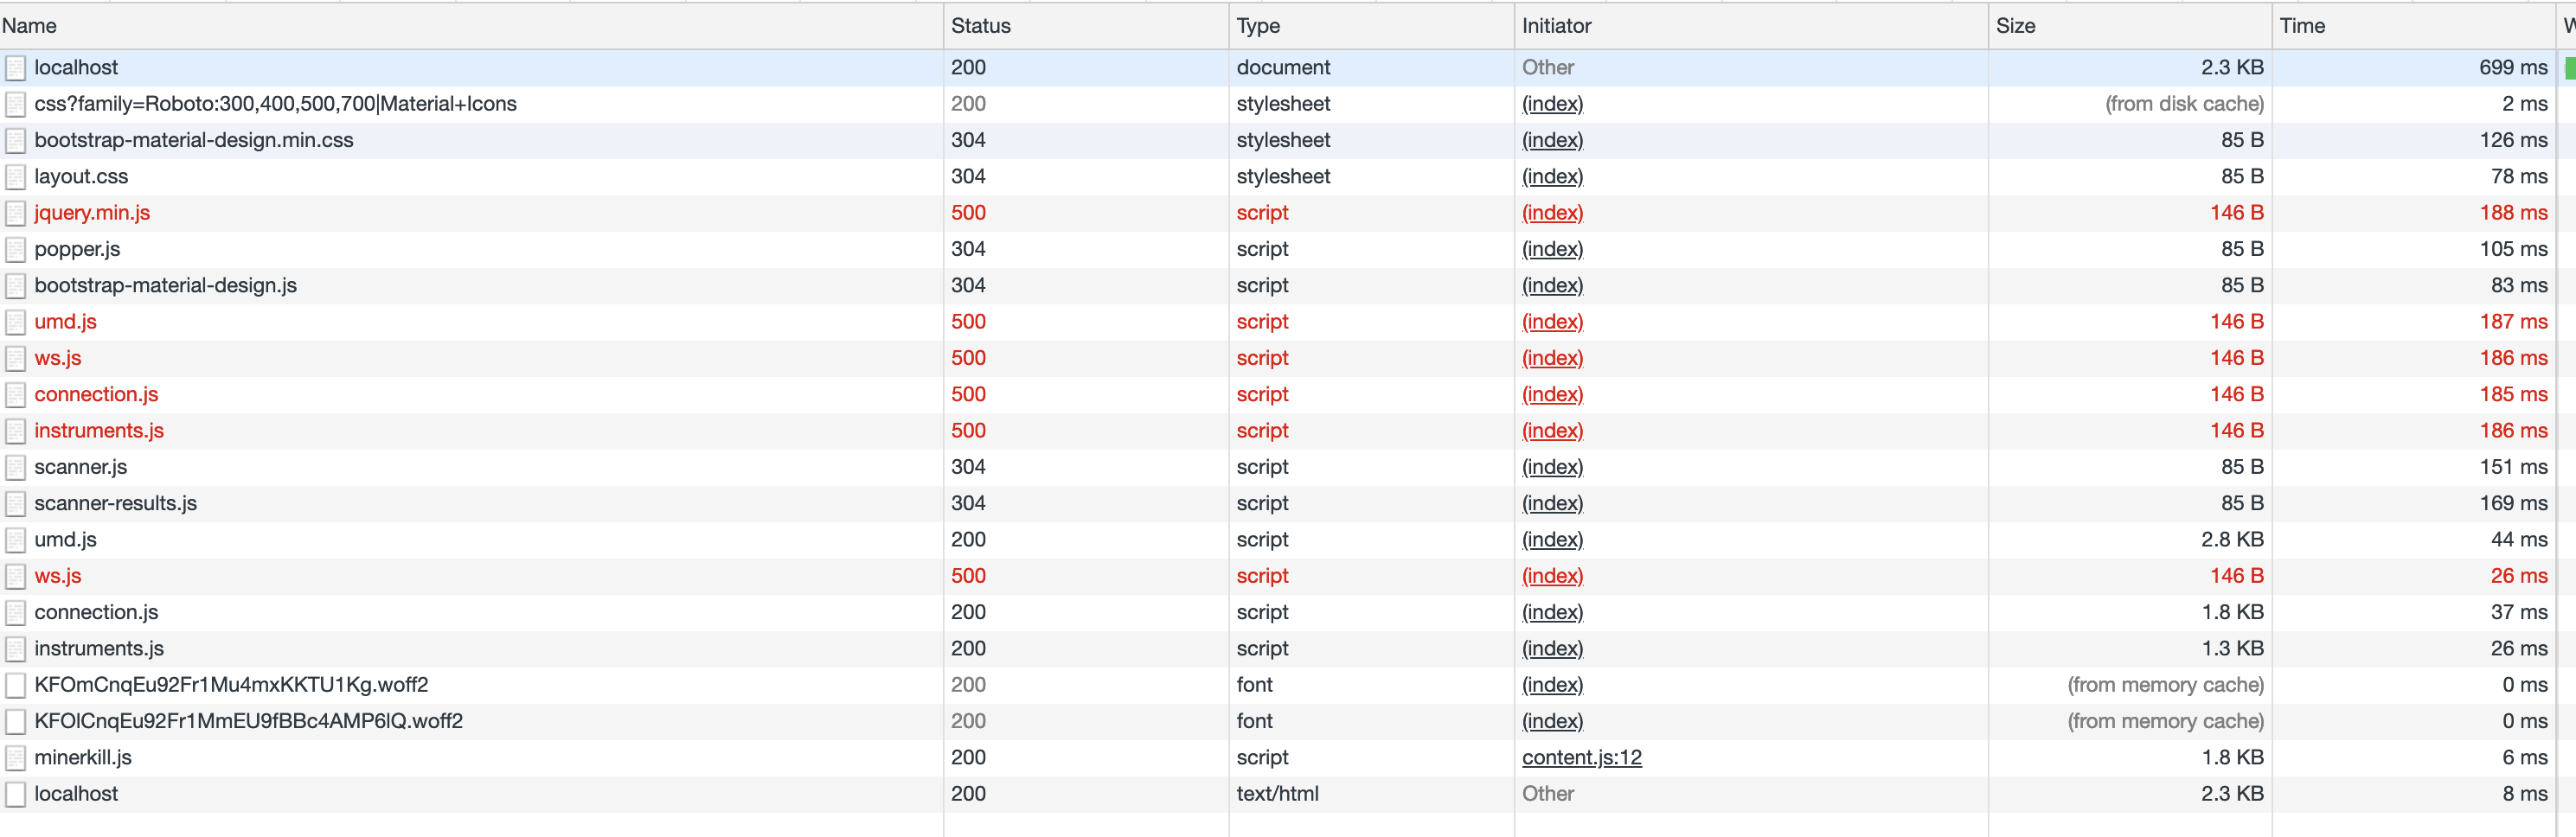Open the content.js:12 initiator link
The image size is (2576, 837).
coord(1581,757)
